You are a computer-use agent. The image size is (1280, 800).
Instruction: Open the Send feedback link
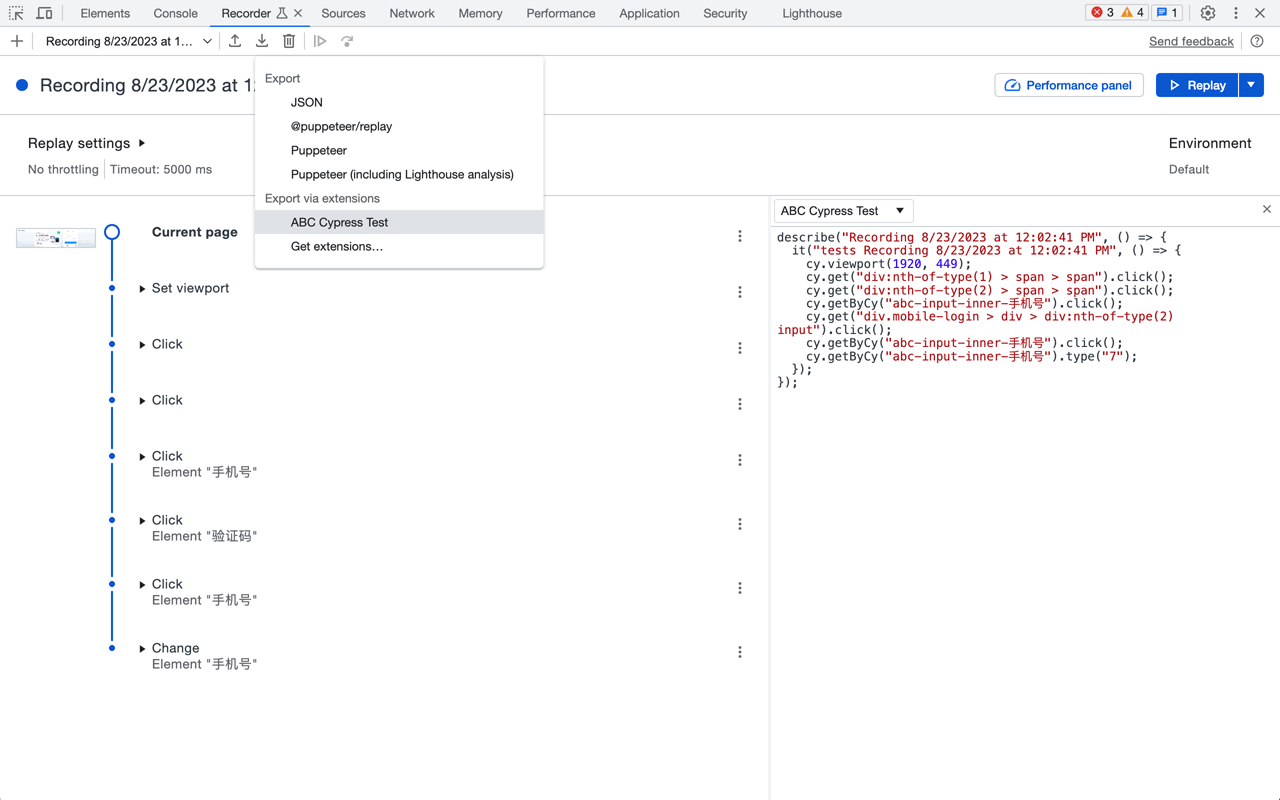[1191, 41]
